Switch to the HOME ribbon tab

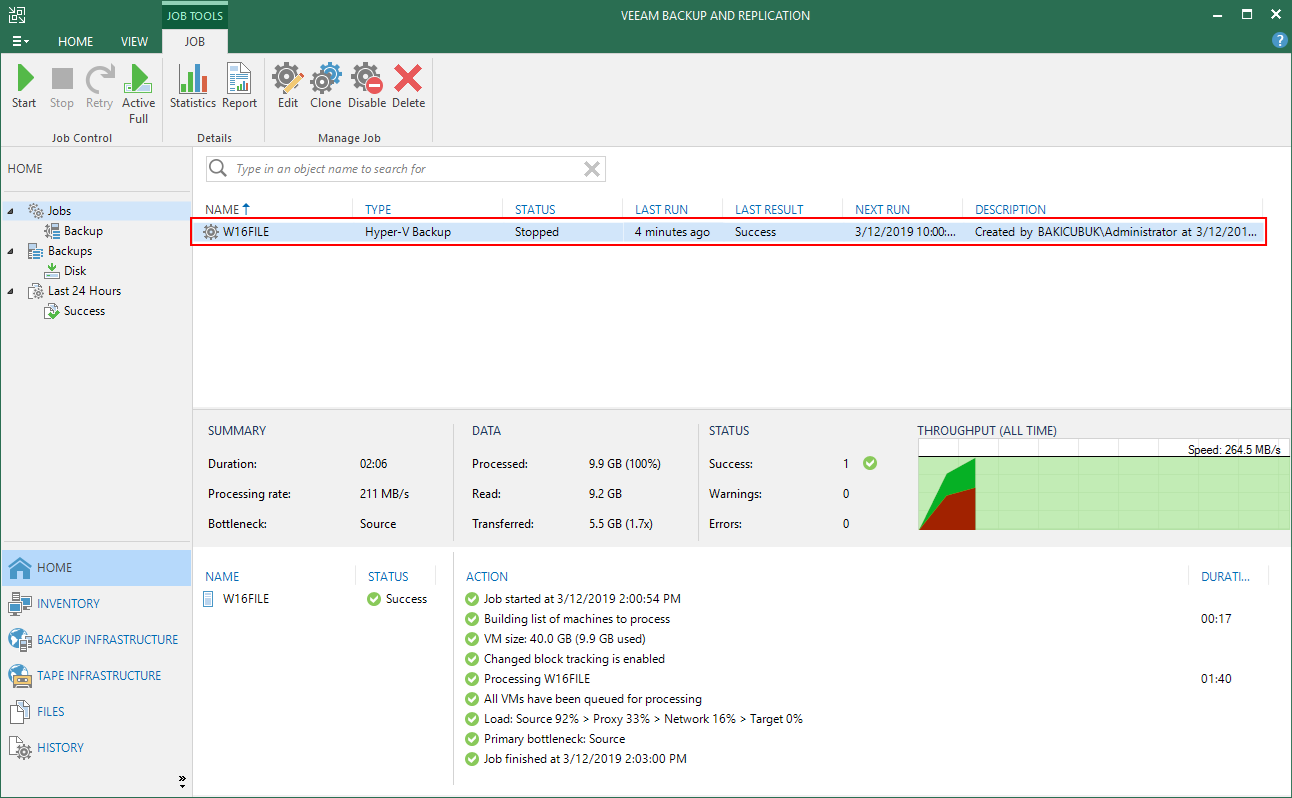pos(75,41)
